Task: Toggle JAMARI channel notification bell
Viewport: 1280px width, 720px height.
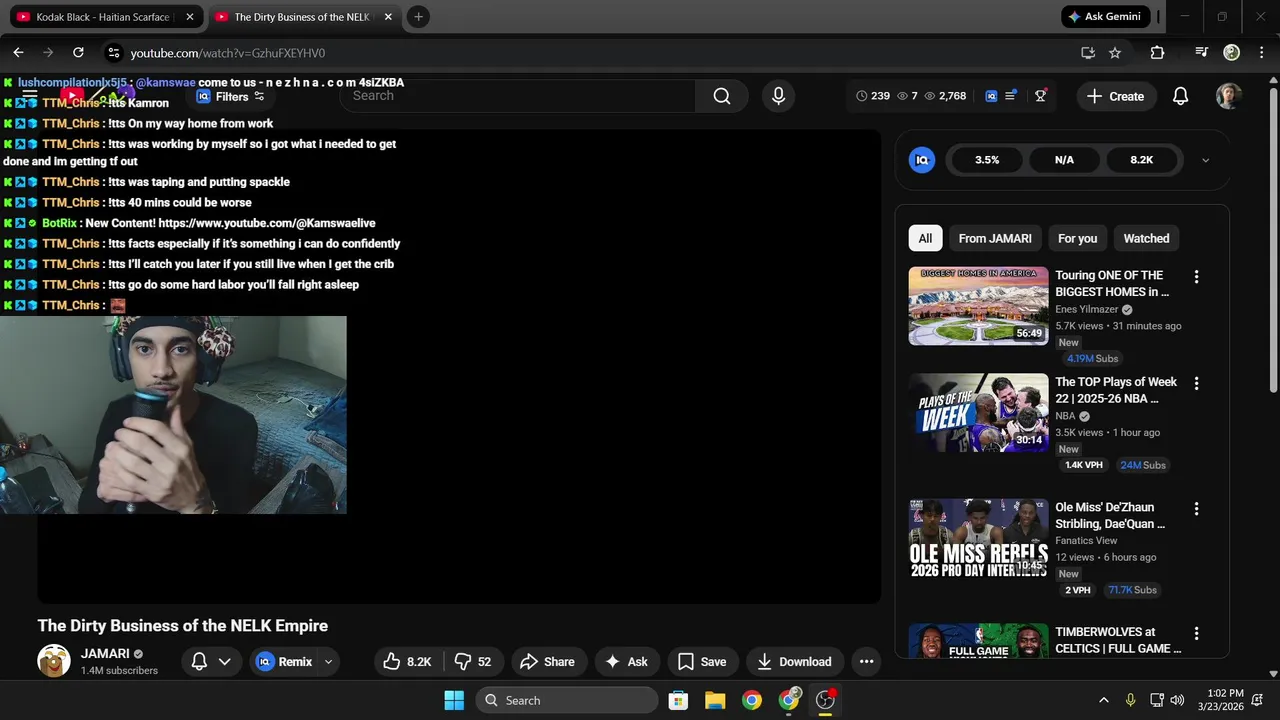Action: pyautogui.click(x=199, y=661)
